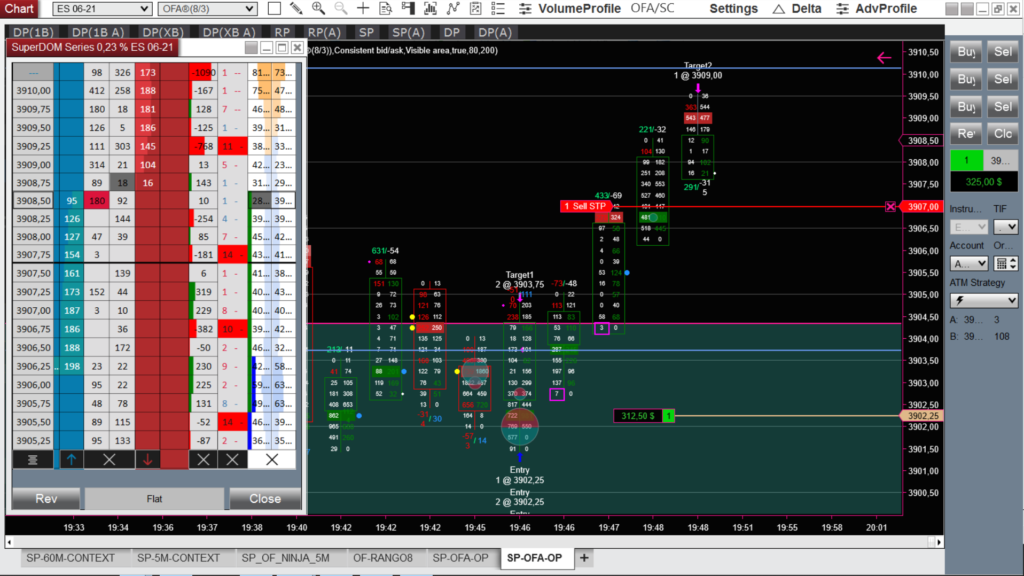
Task: Click the 3907,00 stop price marker
Action: [921, 206]
